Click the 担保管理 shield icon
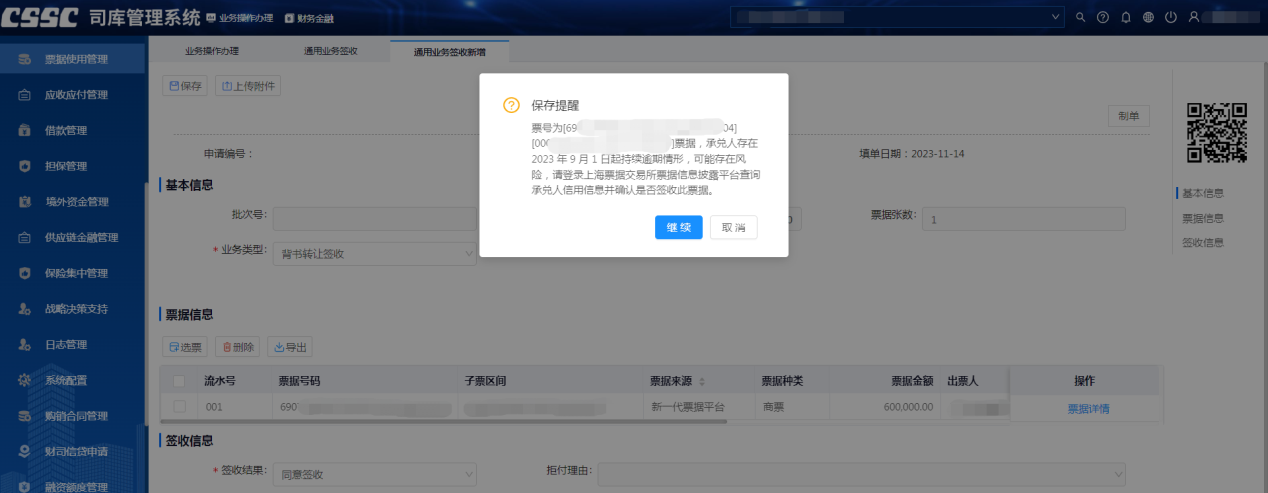This screenshot has height=493, width=1268. coord(24,166)
